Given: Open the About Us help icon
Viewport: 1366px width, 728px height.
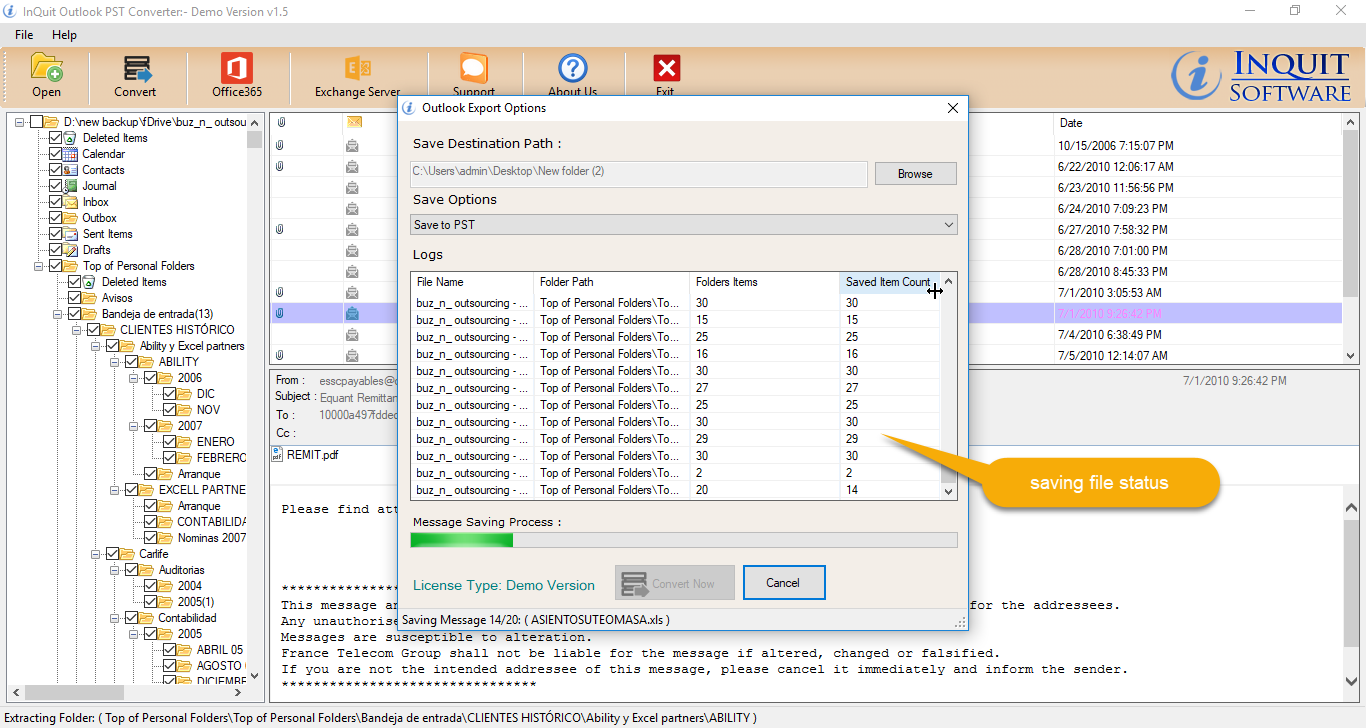Looking at the screenshot, I should [573, 68].
